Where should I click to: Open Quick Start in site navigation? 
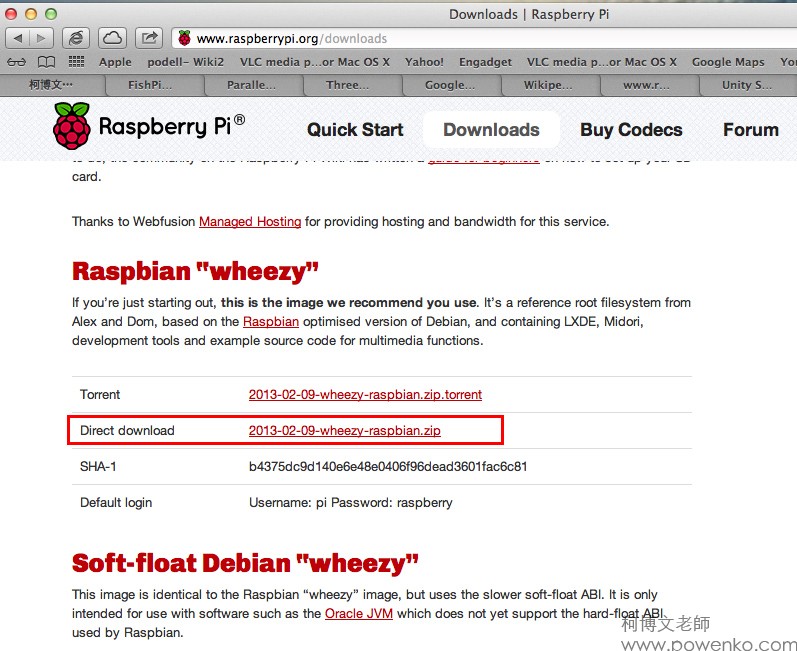pos(355,130)
